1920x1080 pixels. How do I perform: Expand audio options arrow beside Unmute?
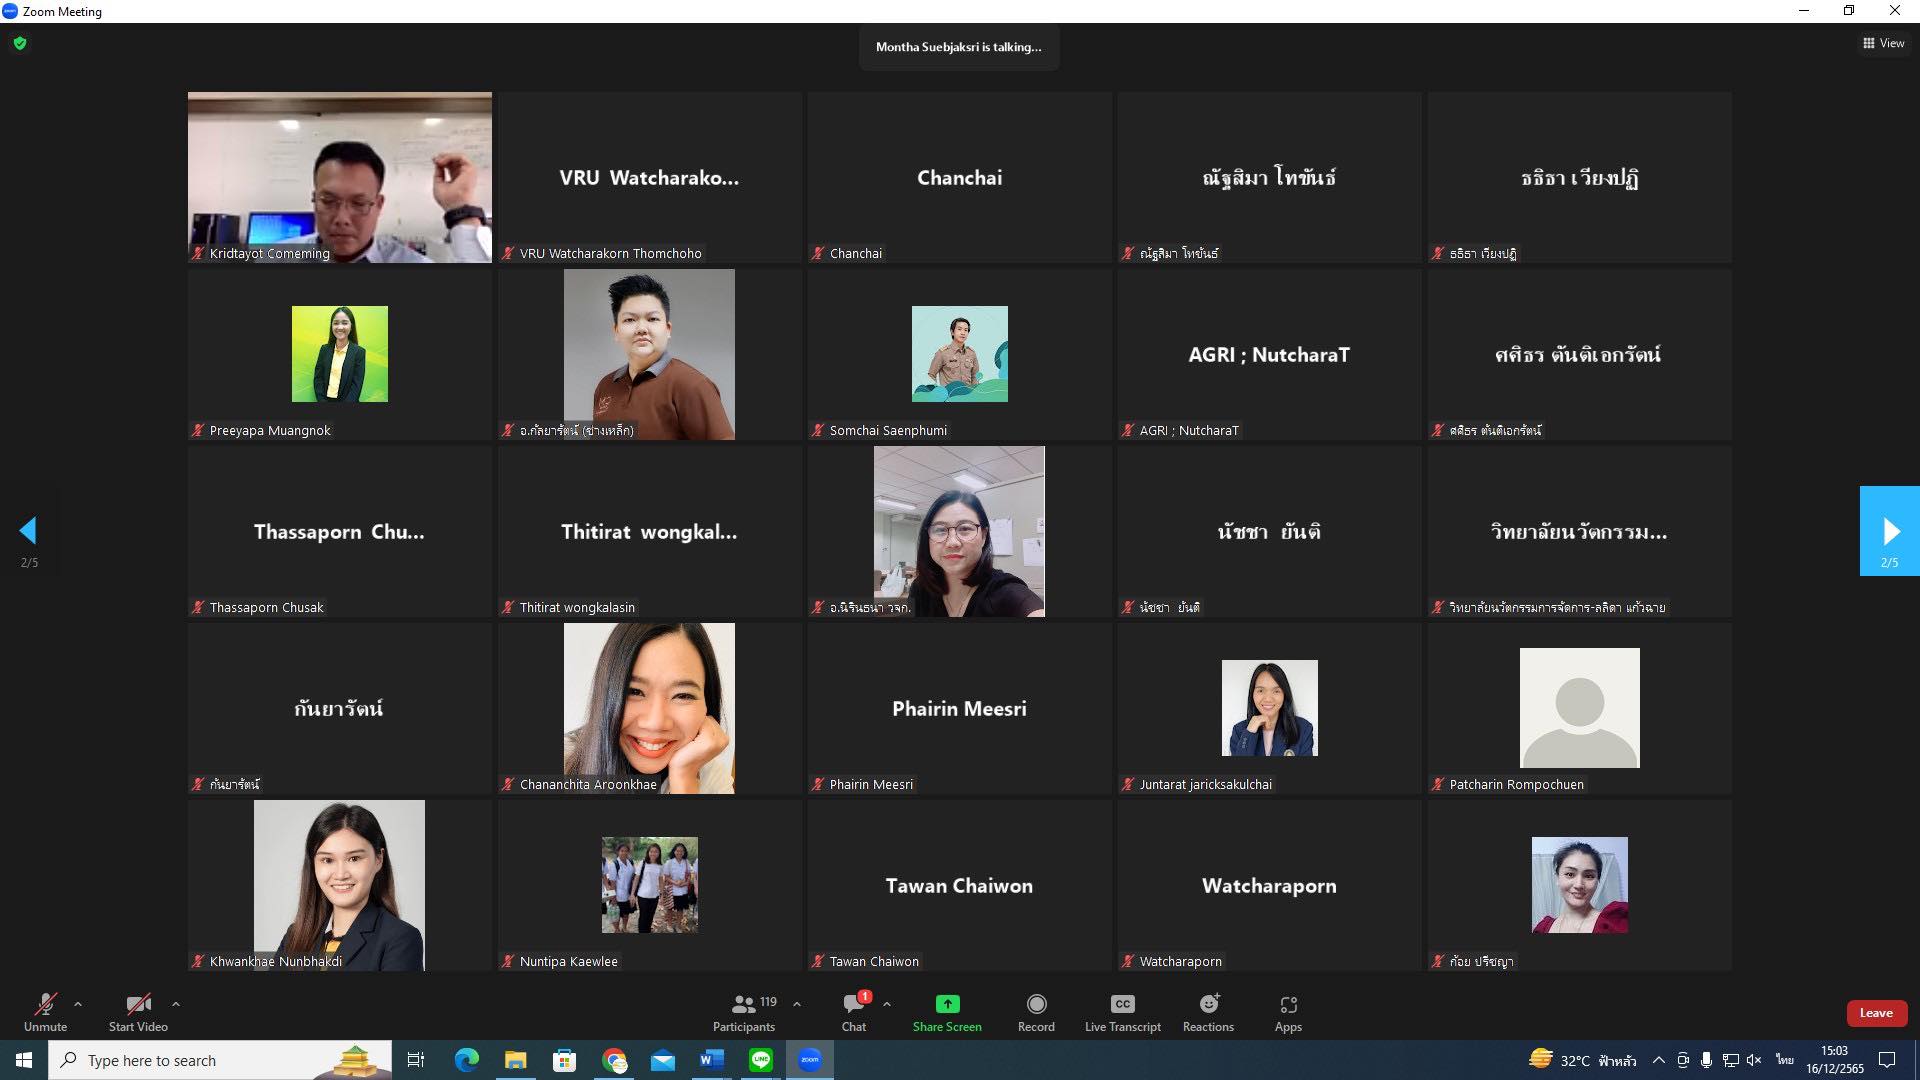78,1004
